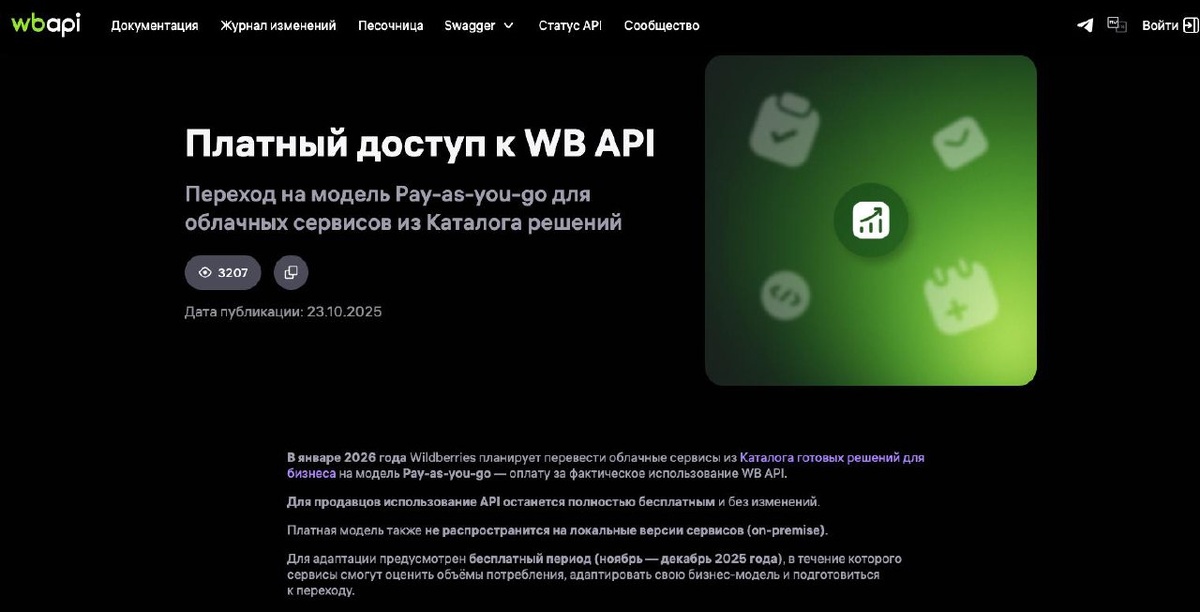This screenshot has width=1200, height=612.
Task: Click the clipboard check icon in banner
Action: (x=785, y=129)
